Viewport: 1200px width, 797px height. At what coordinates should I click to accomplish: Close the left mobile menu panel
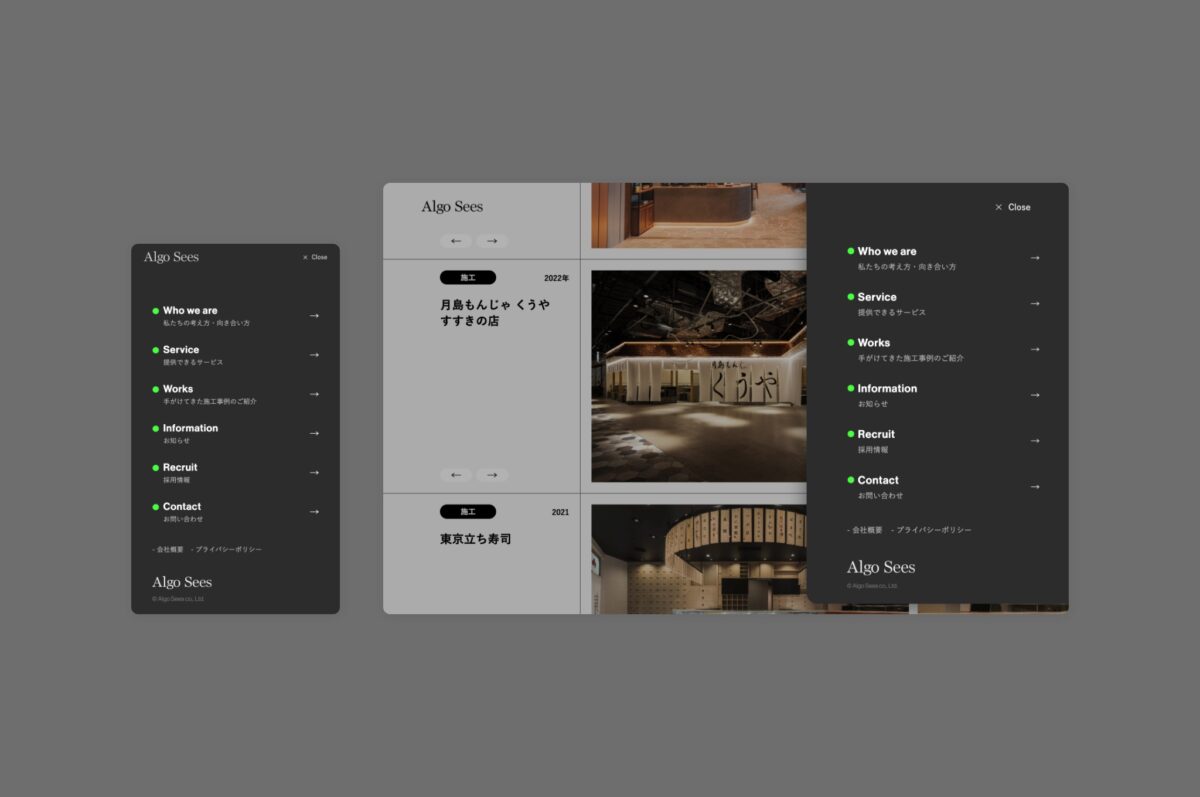coord(314,257)
